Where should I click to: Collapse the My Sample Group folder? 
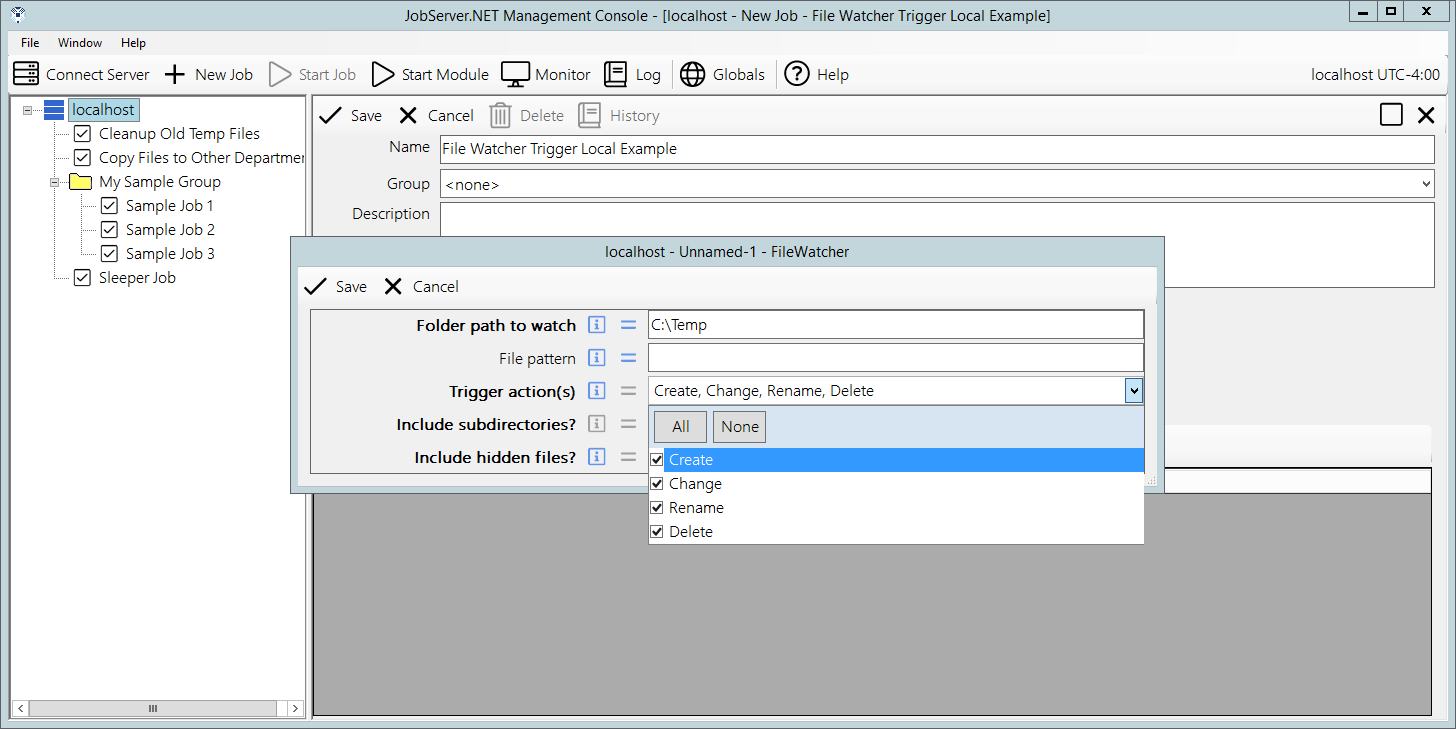click(x=55, y=182)
